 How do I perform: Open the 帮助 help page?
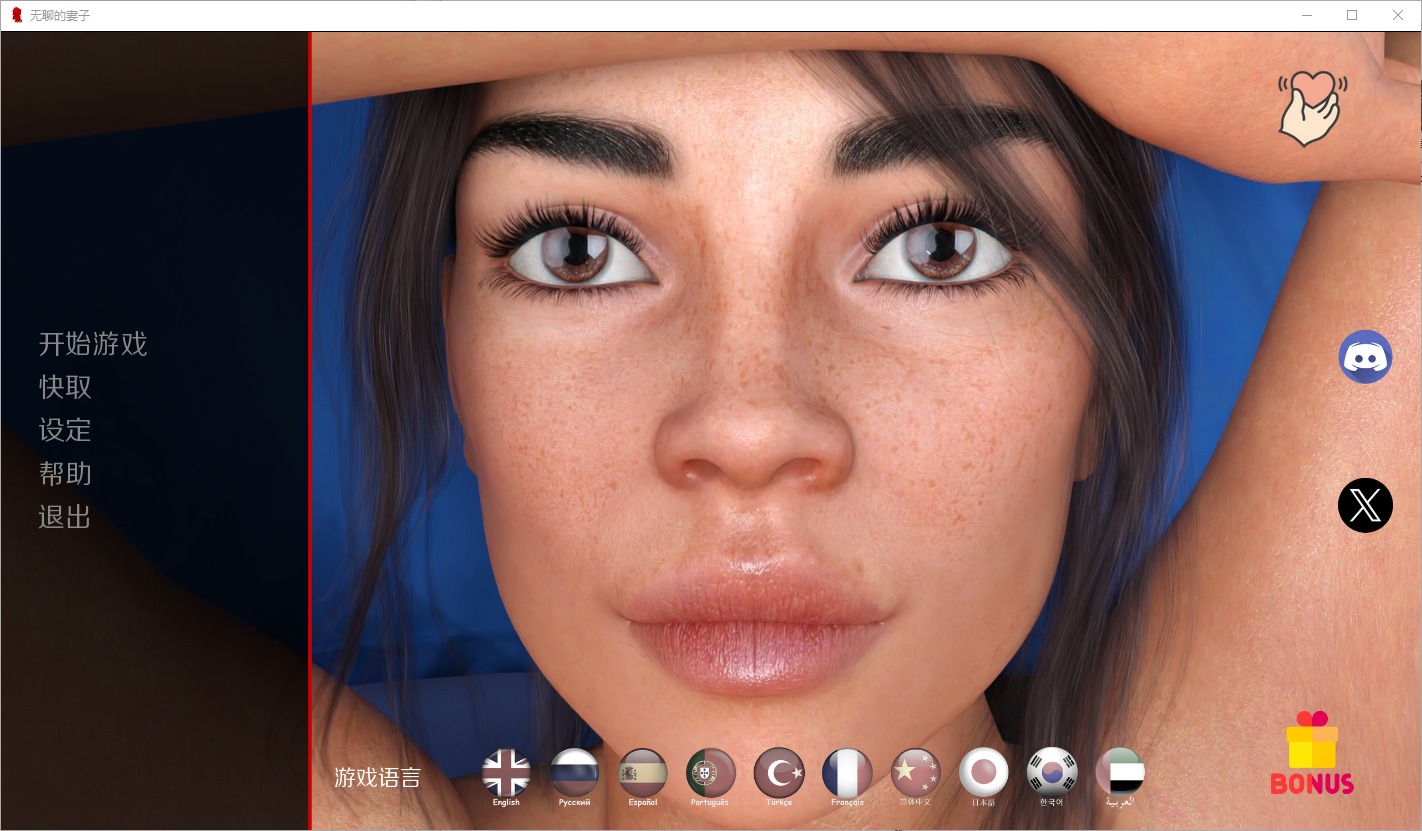[x=65, y=473]
